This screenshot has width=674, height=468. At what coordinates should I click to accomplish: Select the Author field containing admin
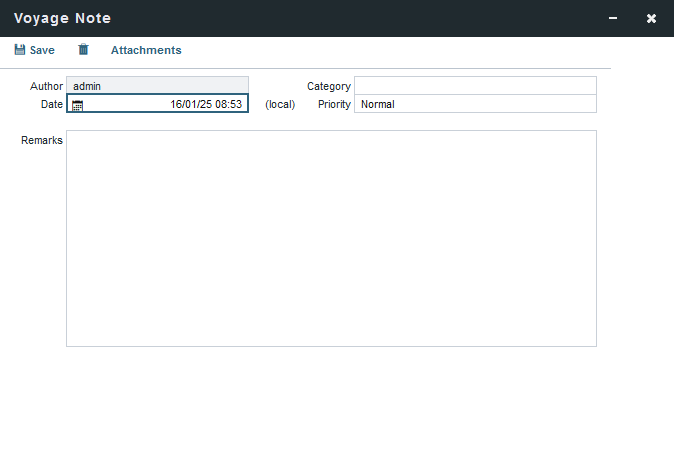click(157, 86)
